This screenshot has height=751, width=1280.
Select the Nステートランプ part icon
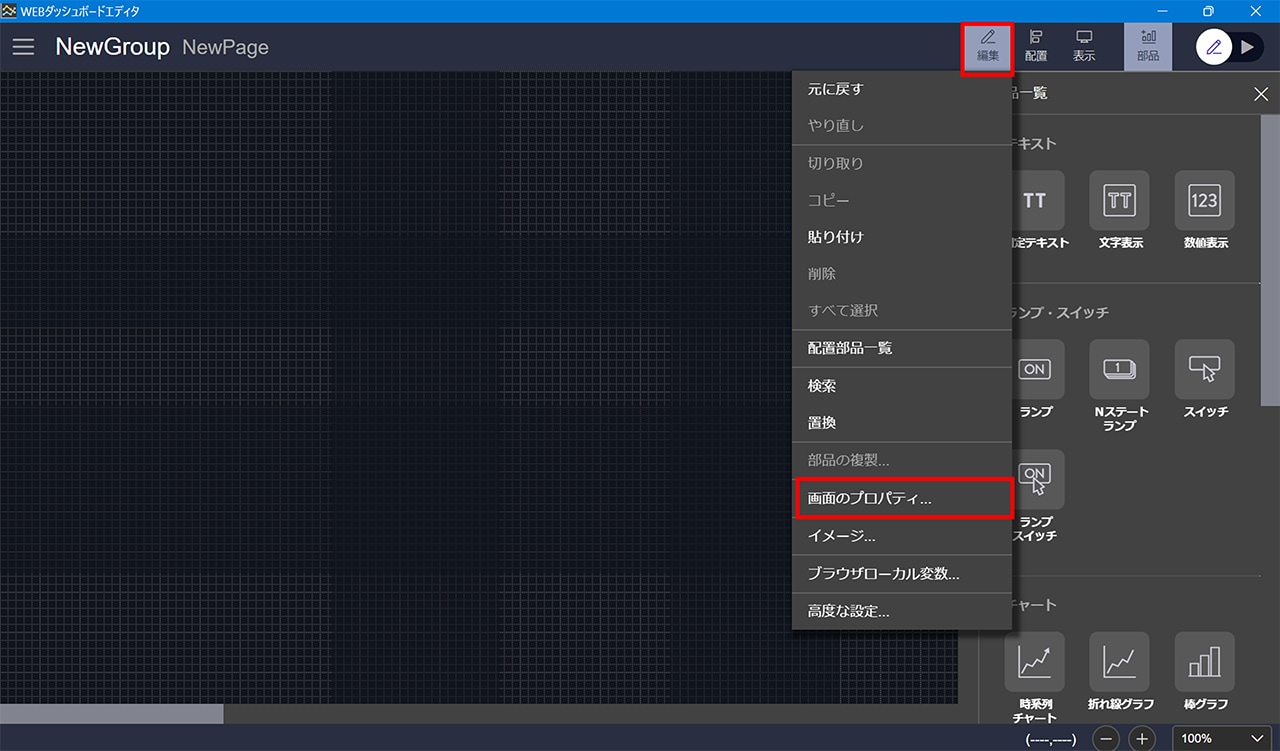click(1119, 370)
